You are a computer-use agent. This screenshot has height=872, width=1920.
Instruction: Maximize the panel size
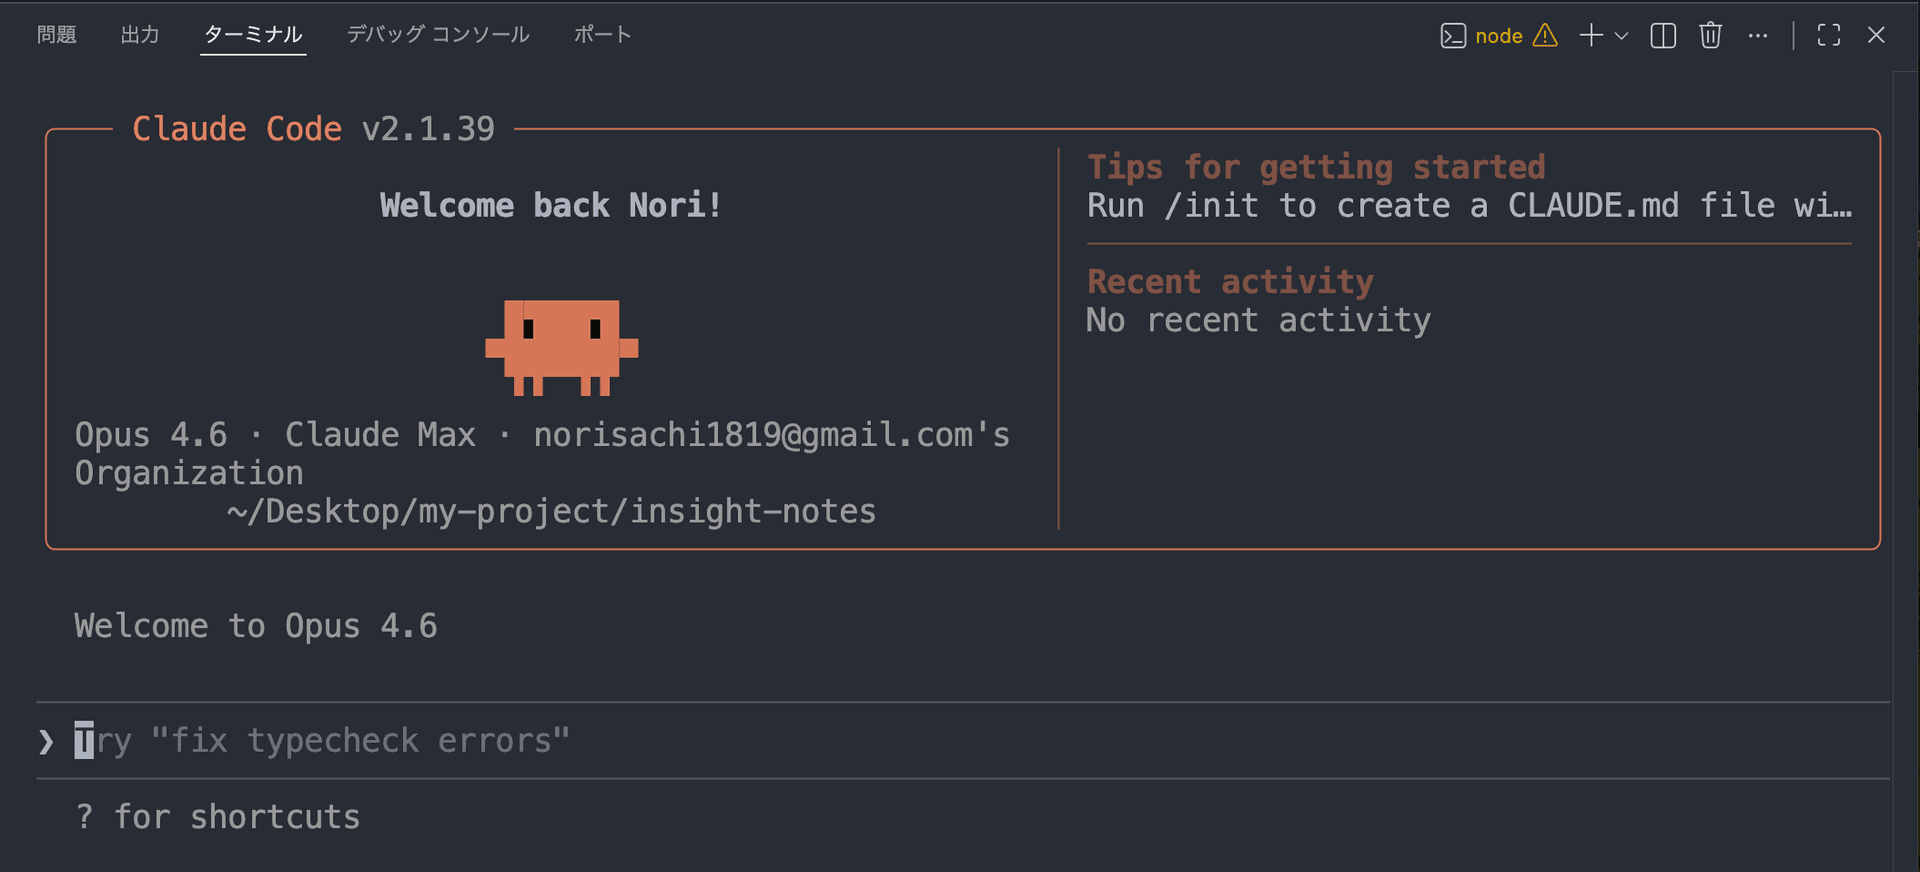pos(1829,36)
